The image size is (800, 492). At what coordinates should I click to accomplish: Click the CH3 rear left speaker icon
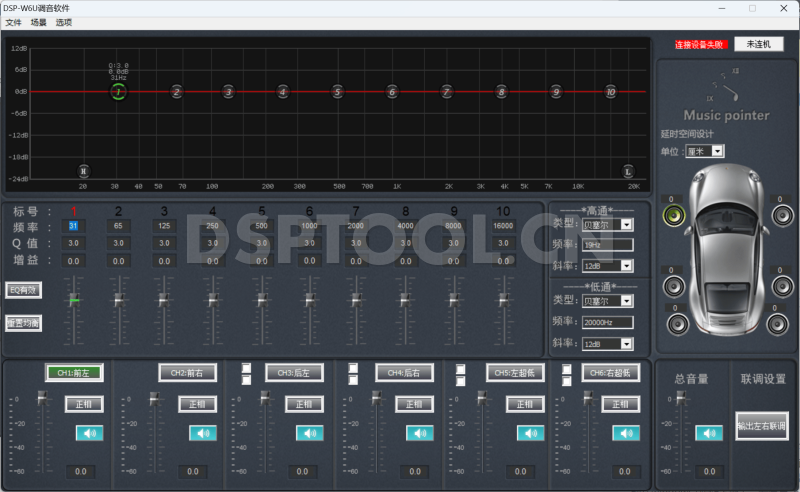pos(309,433)
